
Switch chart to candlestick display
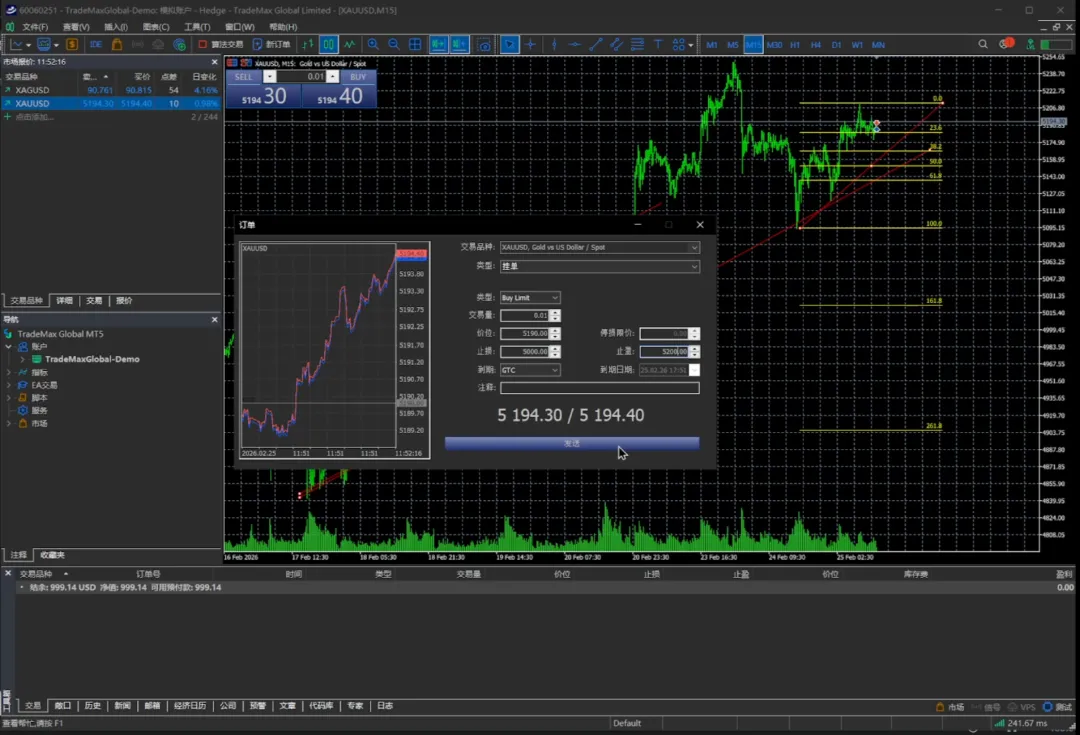tap(329, 45)
